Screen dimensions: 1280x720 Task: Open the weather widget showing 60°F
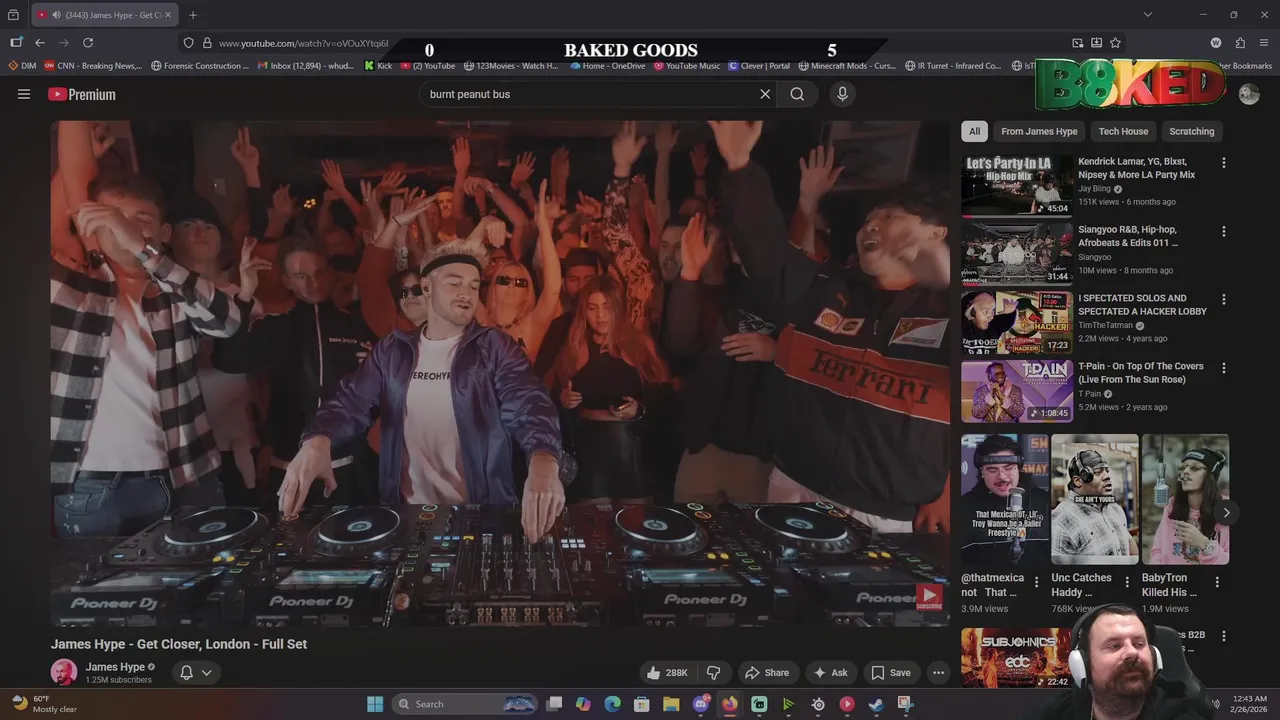(44, 704)
